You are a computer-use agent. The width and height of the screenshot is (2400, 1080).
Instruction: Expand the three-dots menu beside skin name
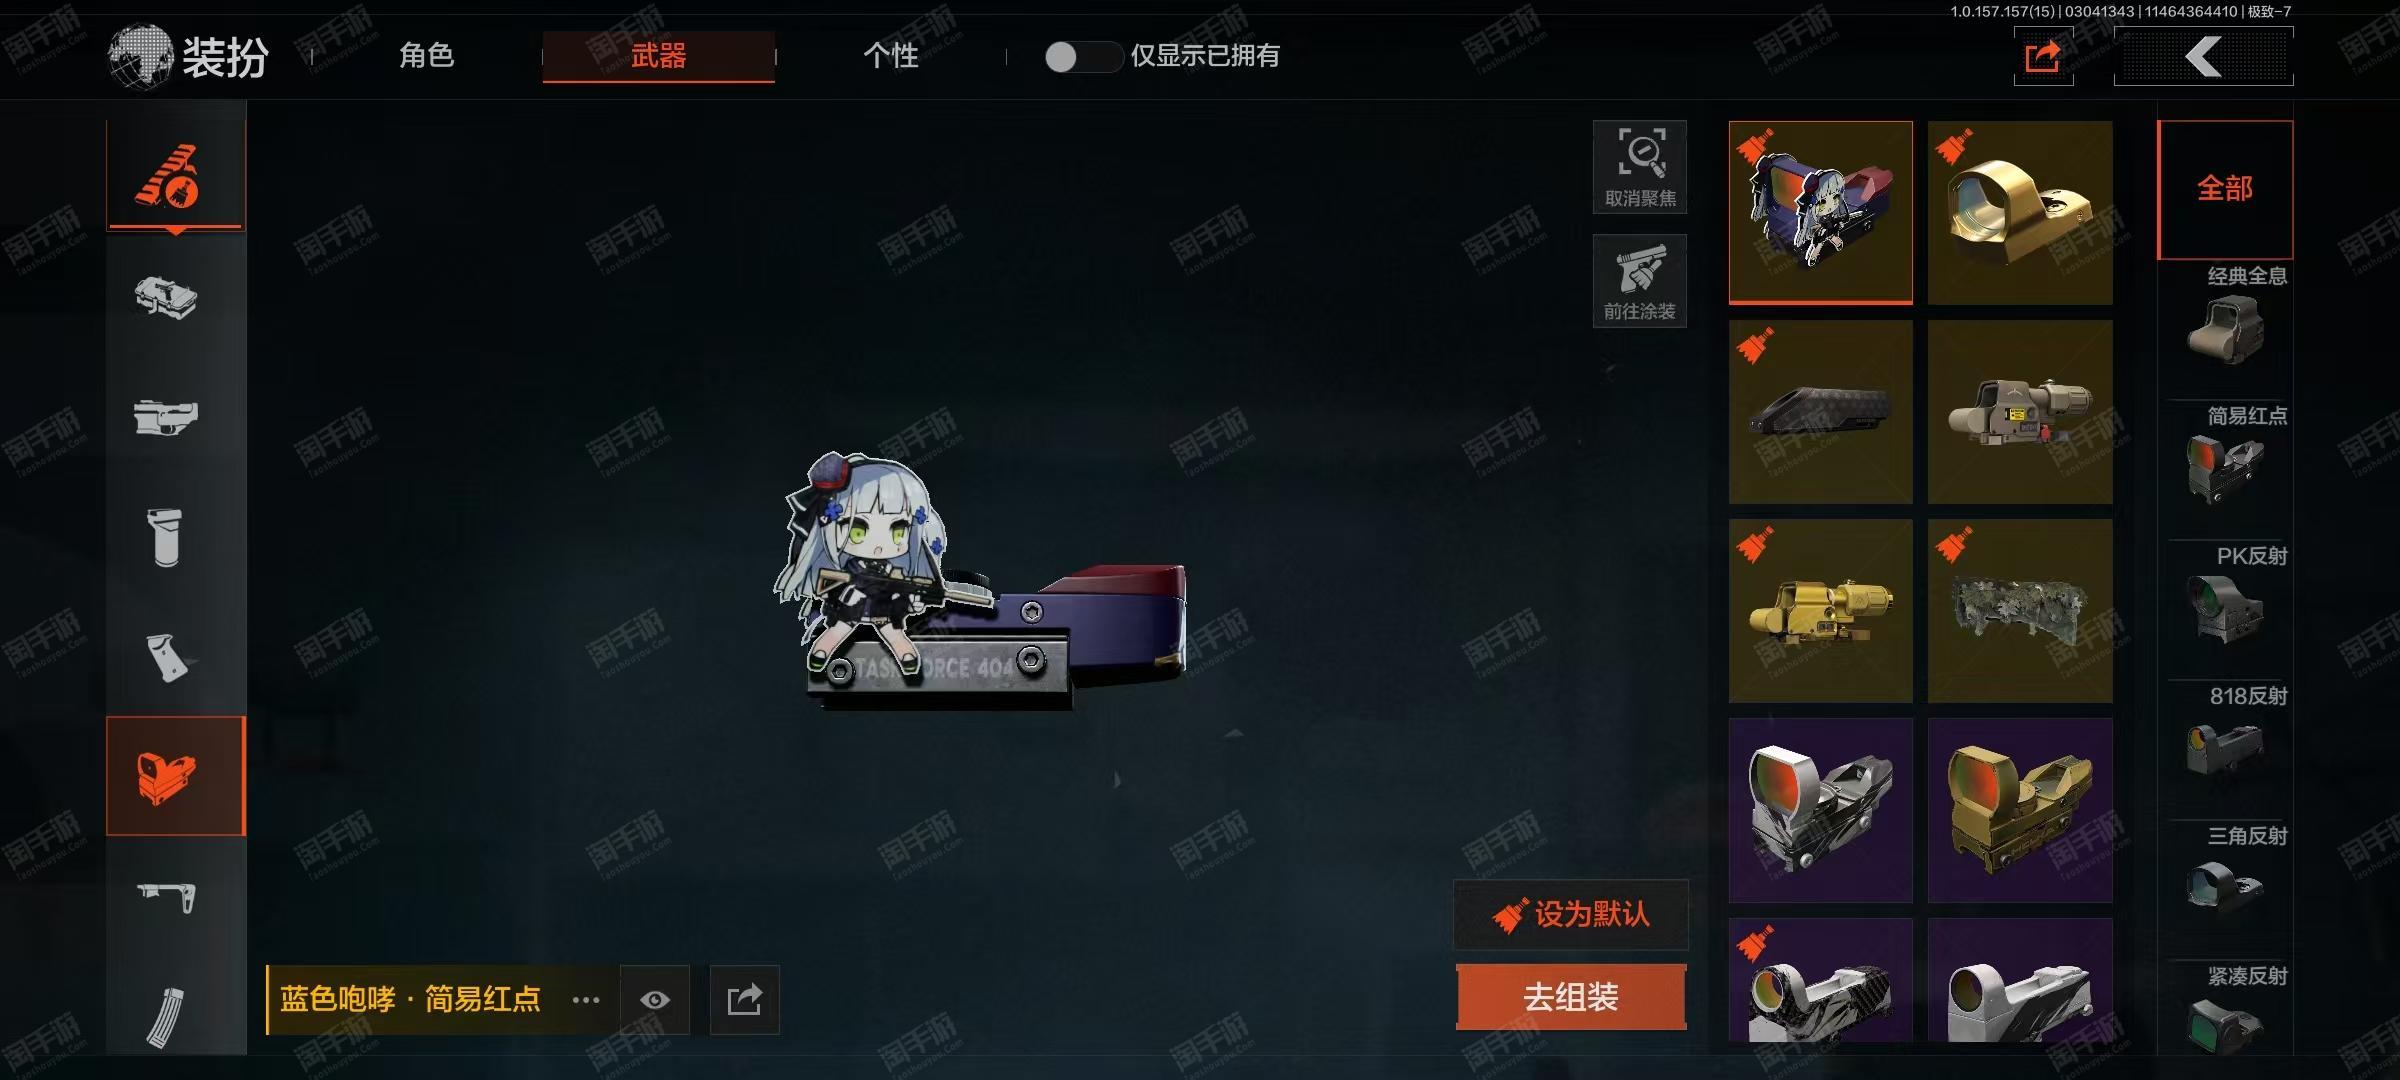[586, 1000]
